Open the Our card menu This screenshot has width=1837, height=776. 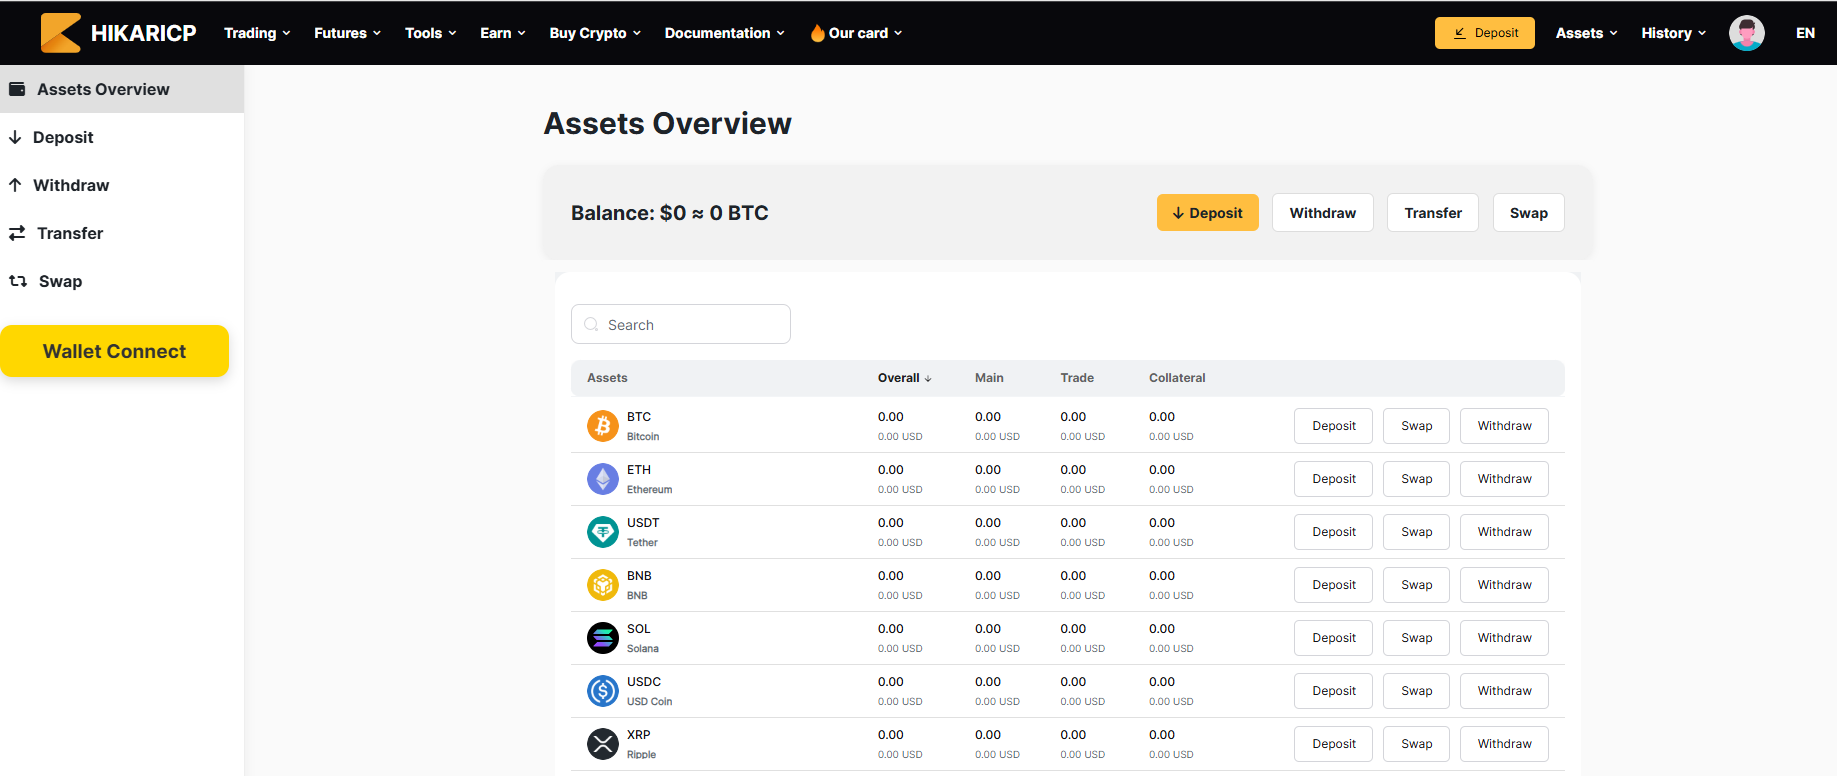[856, 33]
